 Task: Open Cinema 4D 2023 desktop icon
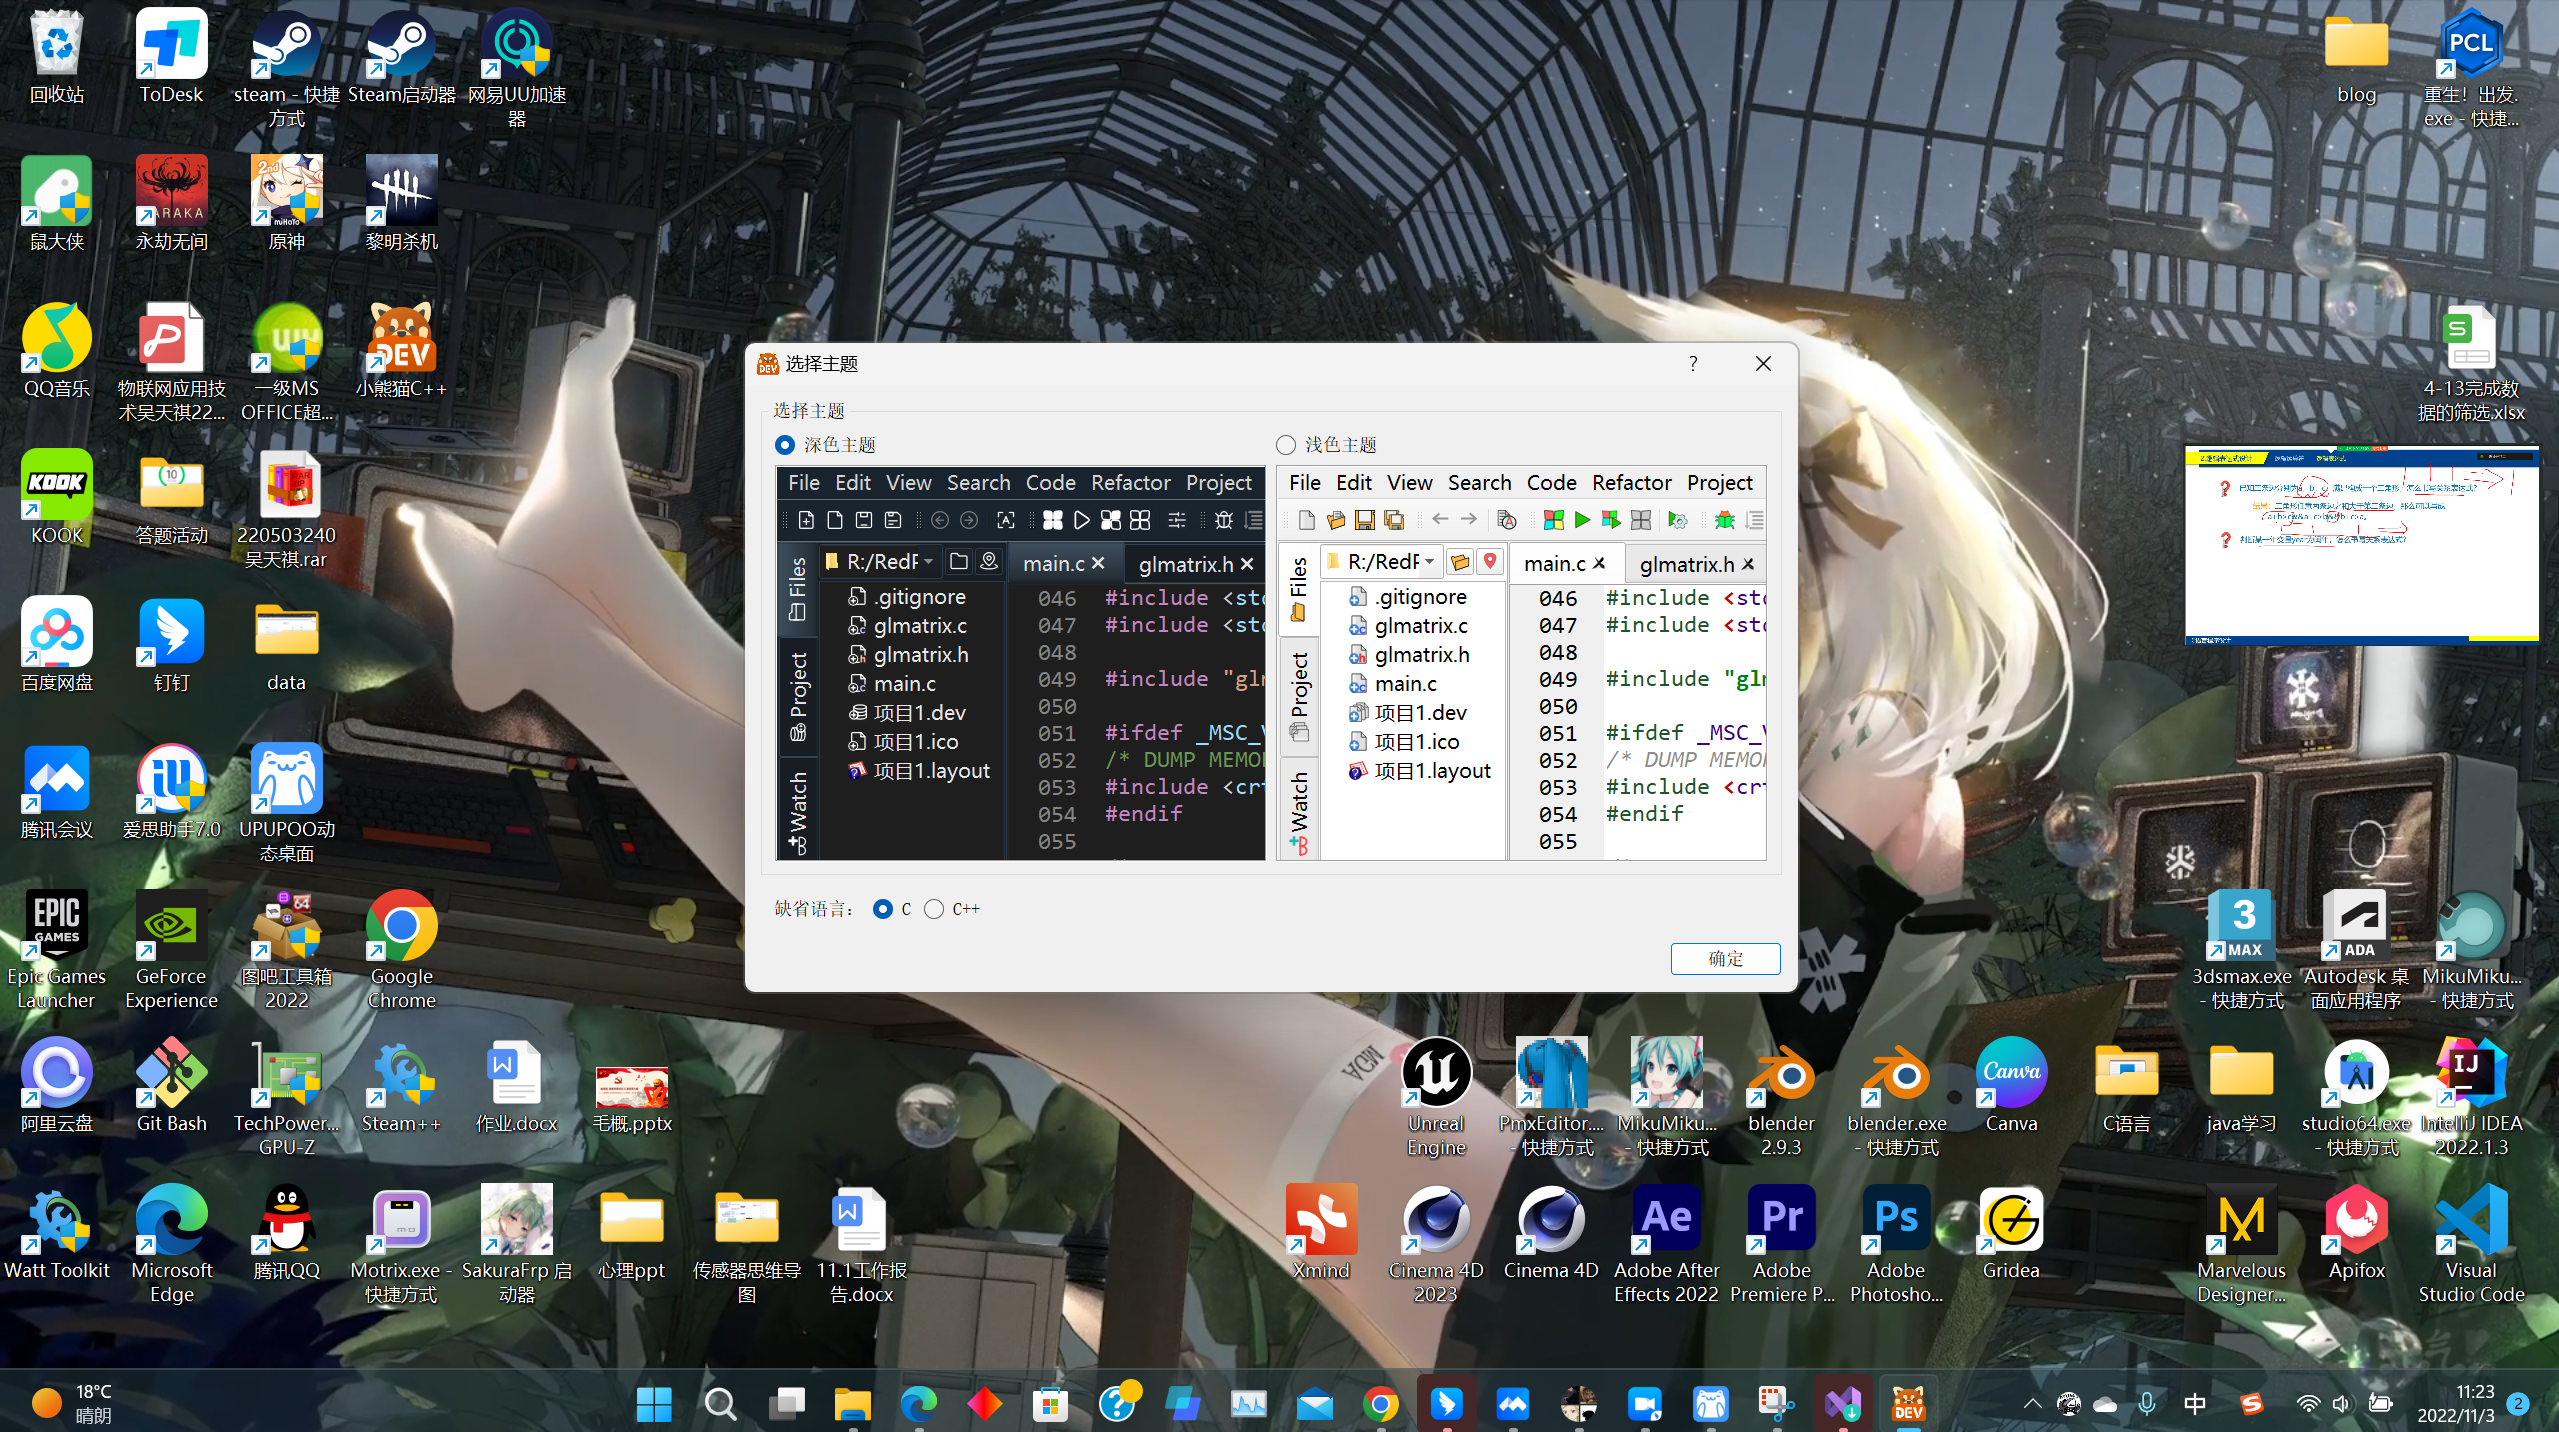pos(1436,1244)
